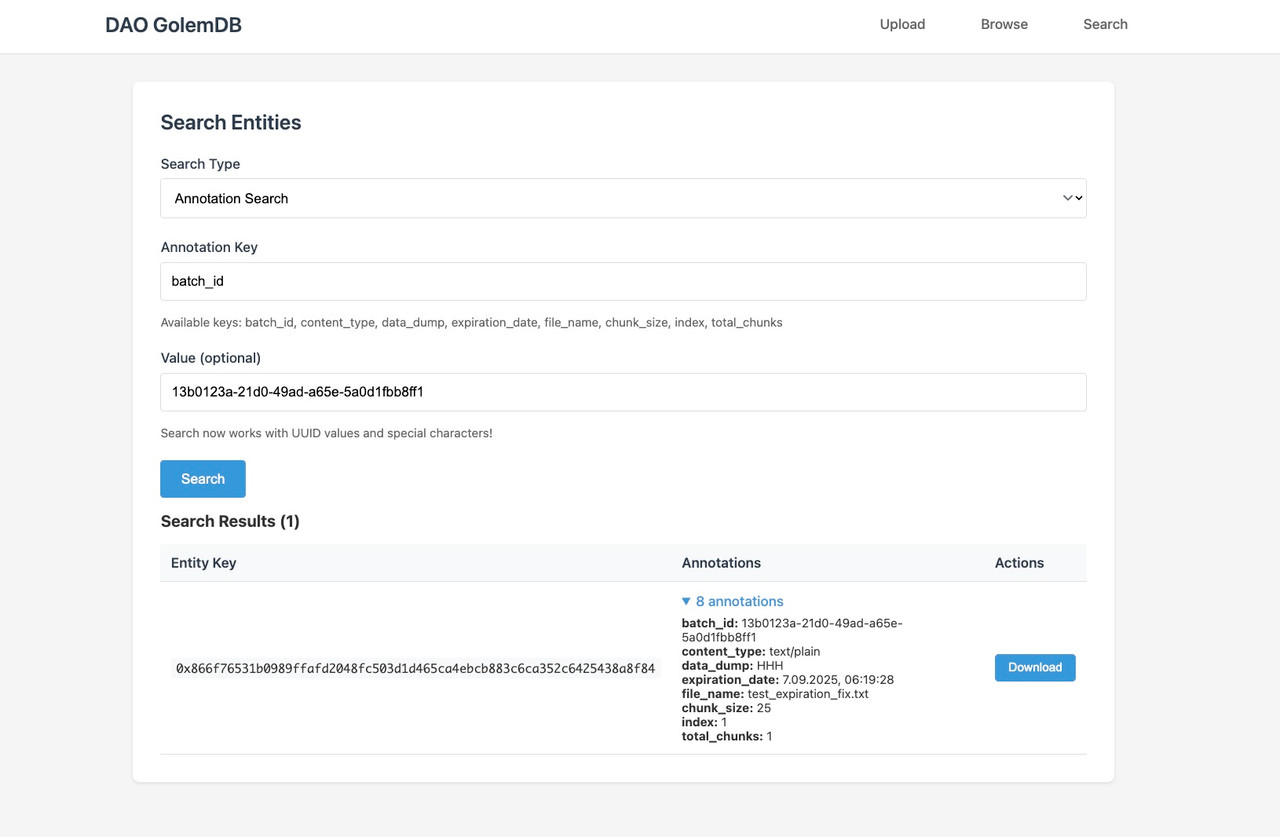1280x837 pixels.
Task: Click the Annotations column header
Action: coord(721,562)
